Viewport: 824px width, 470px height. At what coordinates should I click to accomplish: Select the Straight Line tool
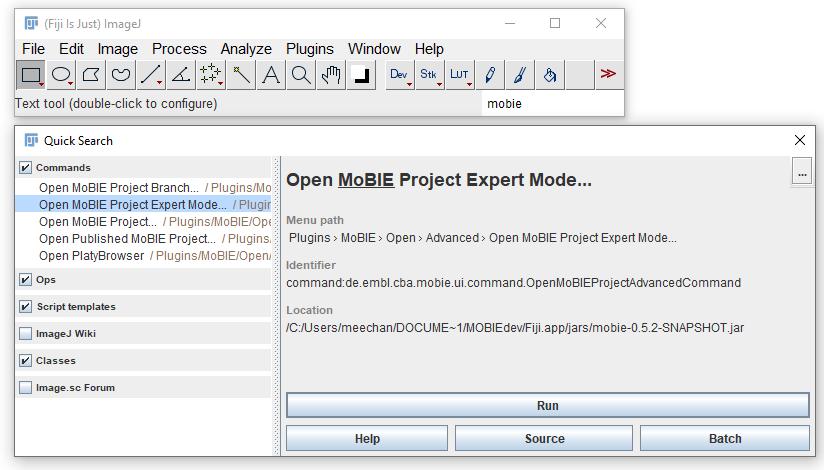[x=151, y=75]
